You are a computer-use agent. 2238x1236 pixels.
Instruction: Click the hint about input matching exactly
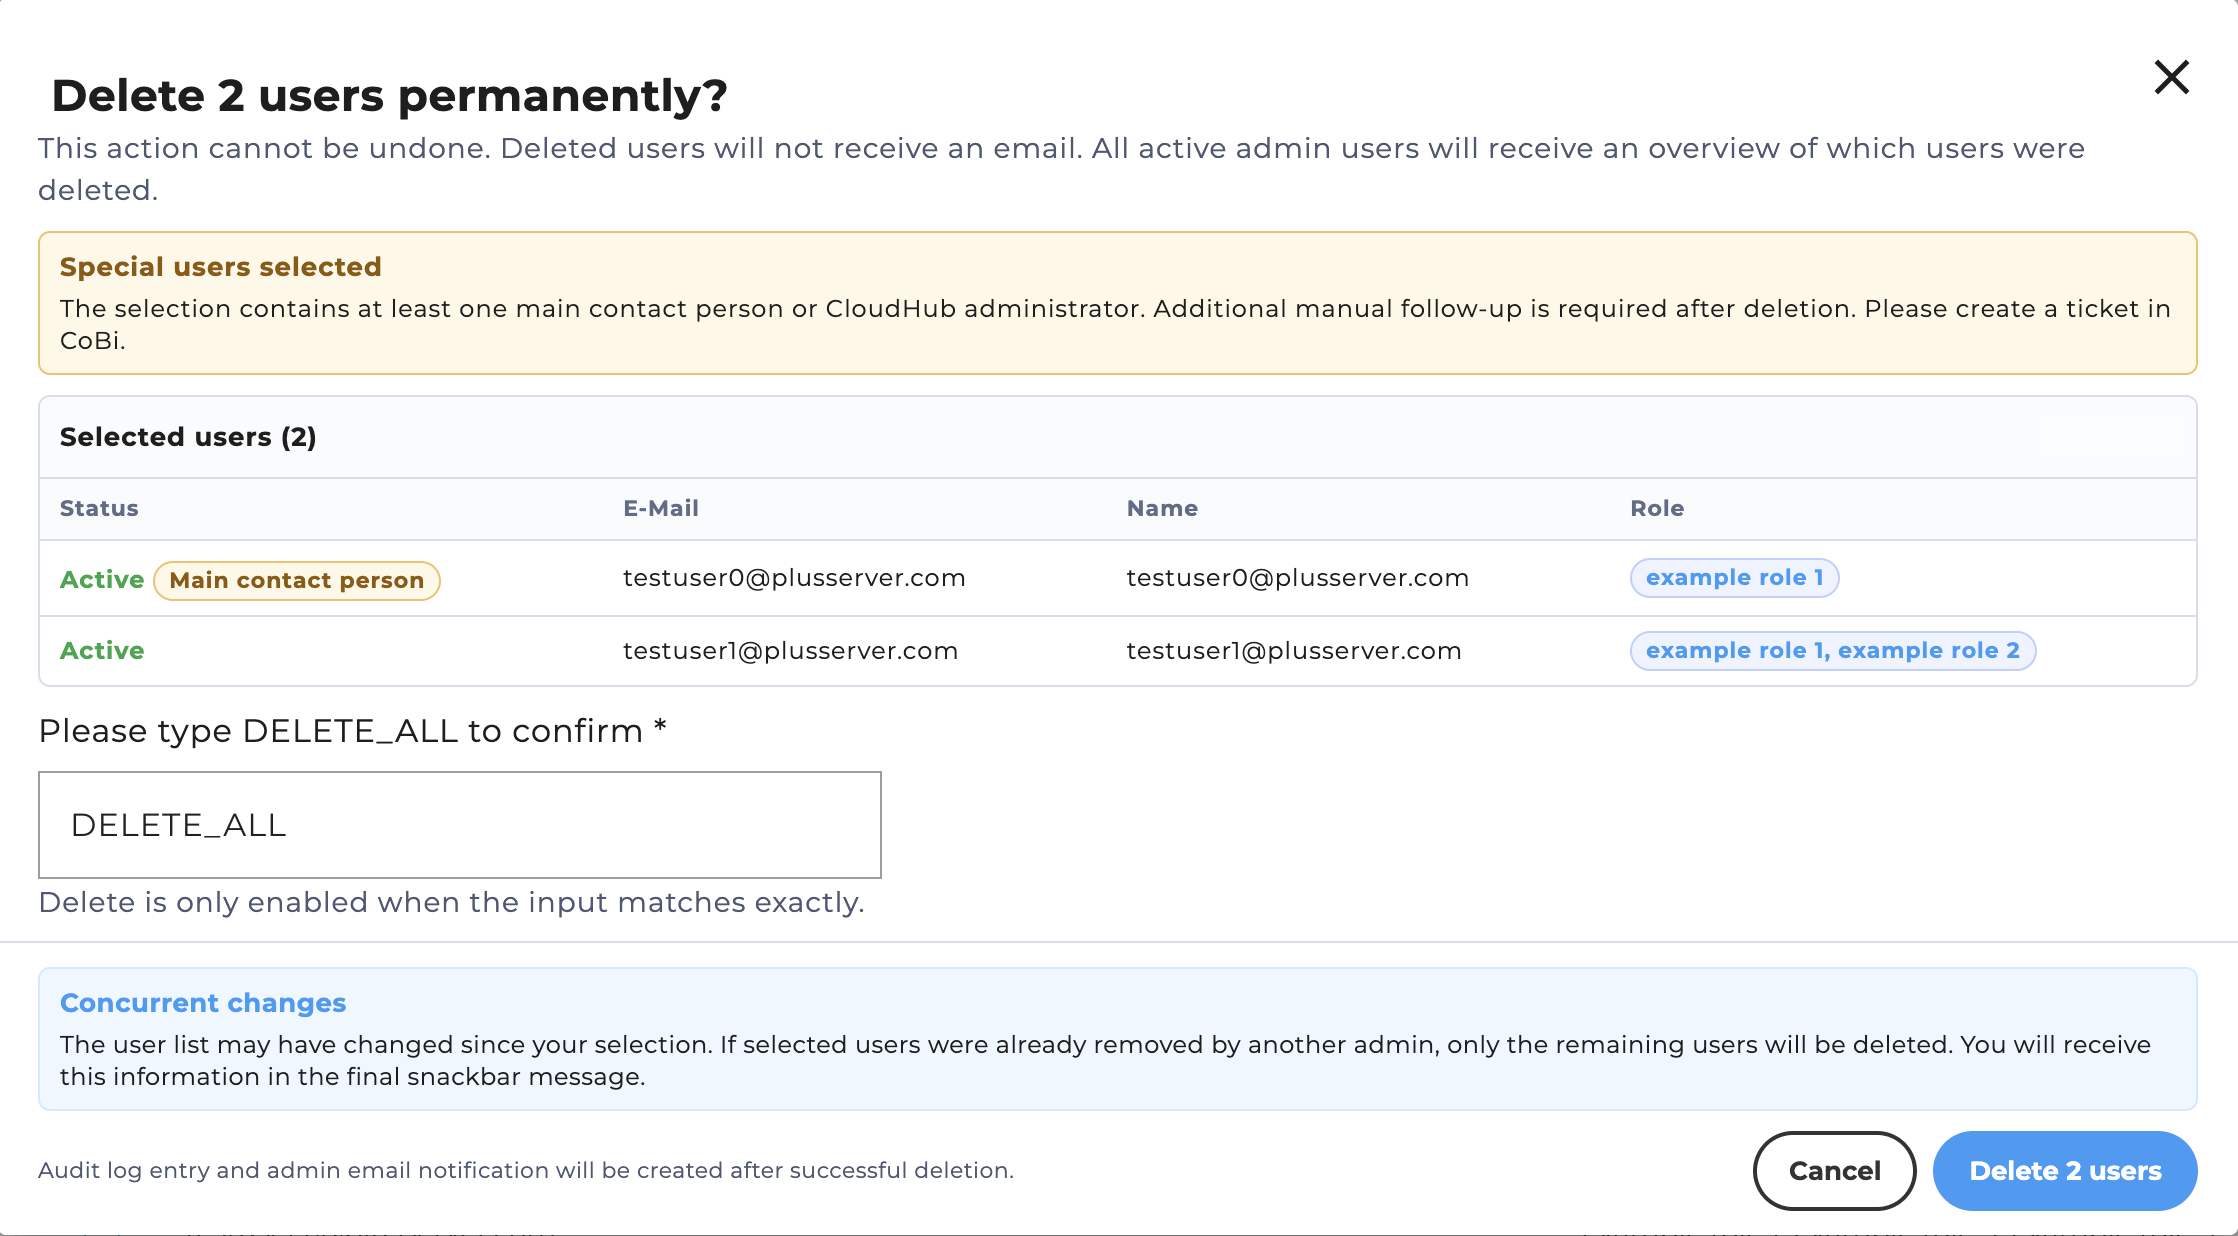click(451, 902)
